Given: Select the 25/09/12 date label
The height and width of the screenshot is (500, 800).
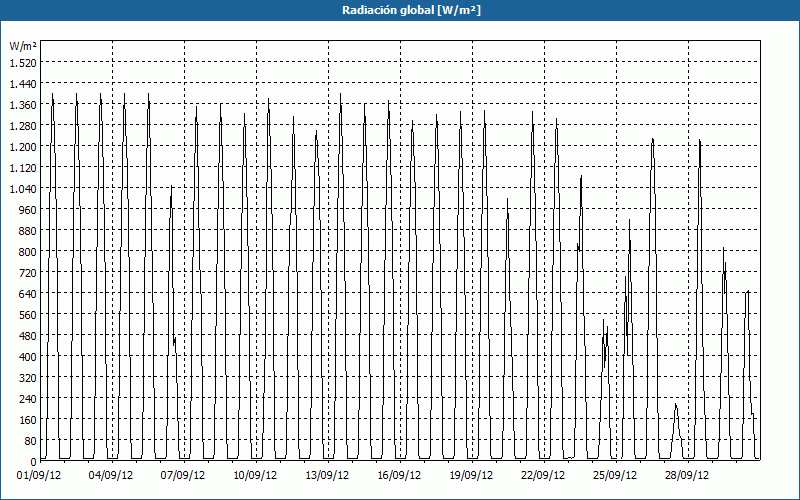Looking at the screenshot, I should [615, 475].
